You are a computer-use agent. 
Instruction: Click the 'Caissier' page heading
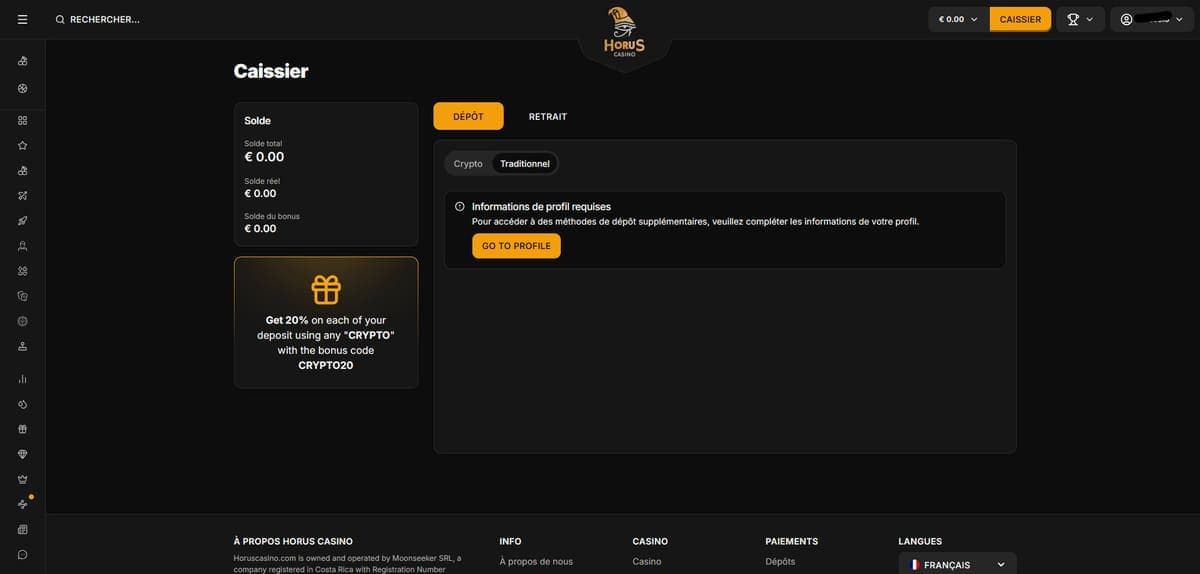[x=271, y=71]
